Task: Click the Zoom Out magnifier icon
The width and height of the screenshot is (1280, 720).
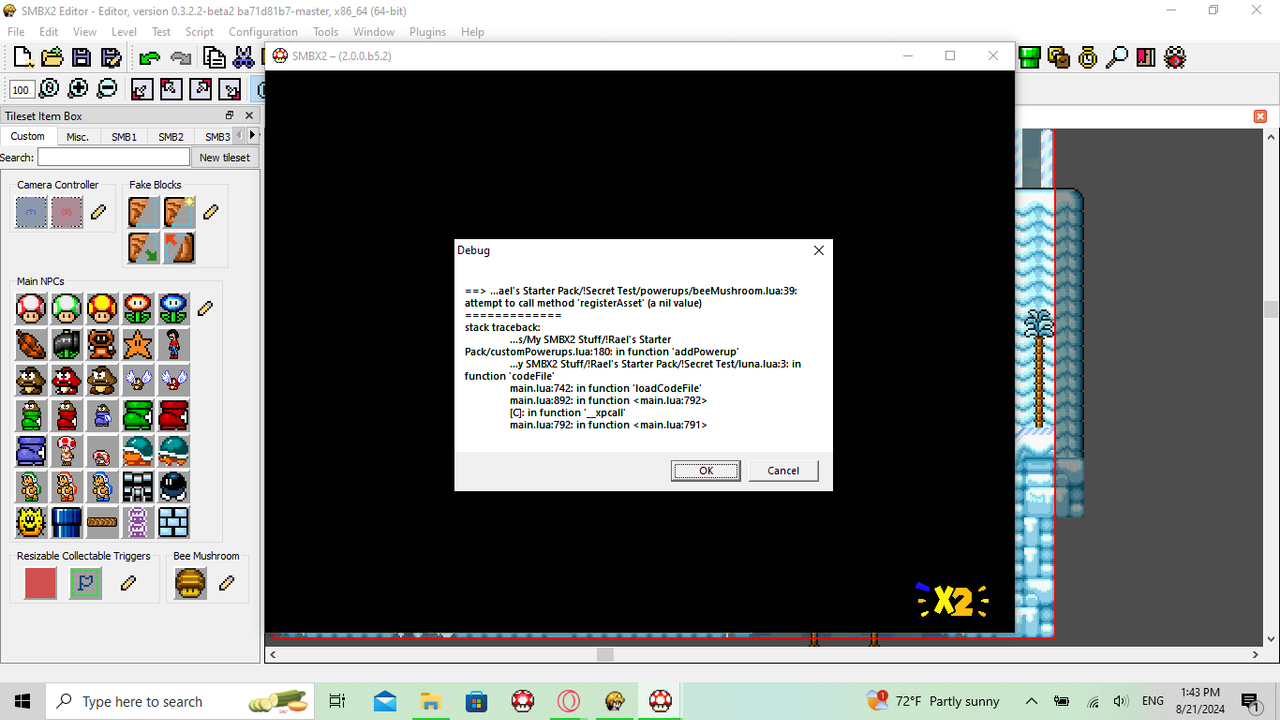Action: click(107, 89)
